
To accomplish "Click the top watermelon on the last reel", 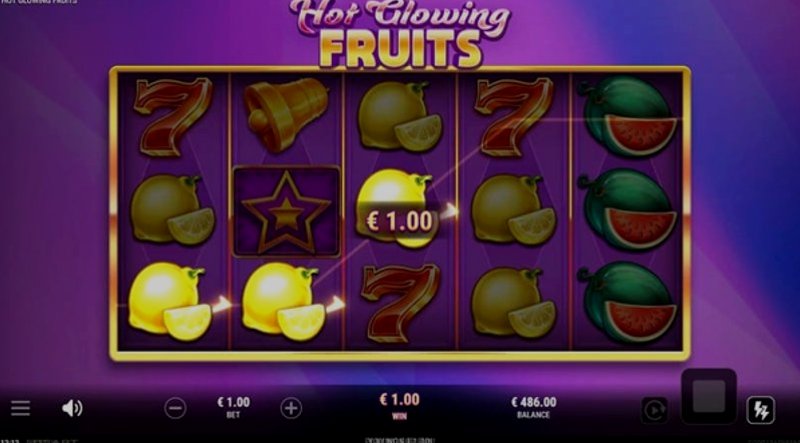I will 629,116.
